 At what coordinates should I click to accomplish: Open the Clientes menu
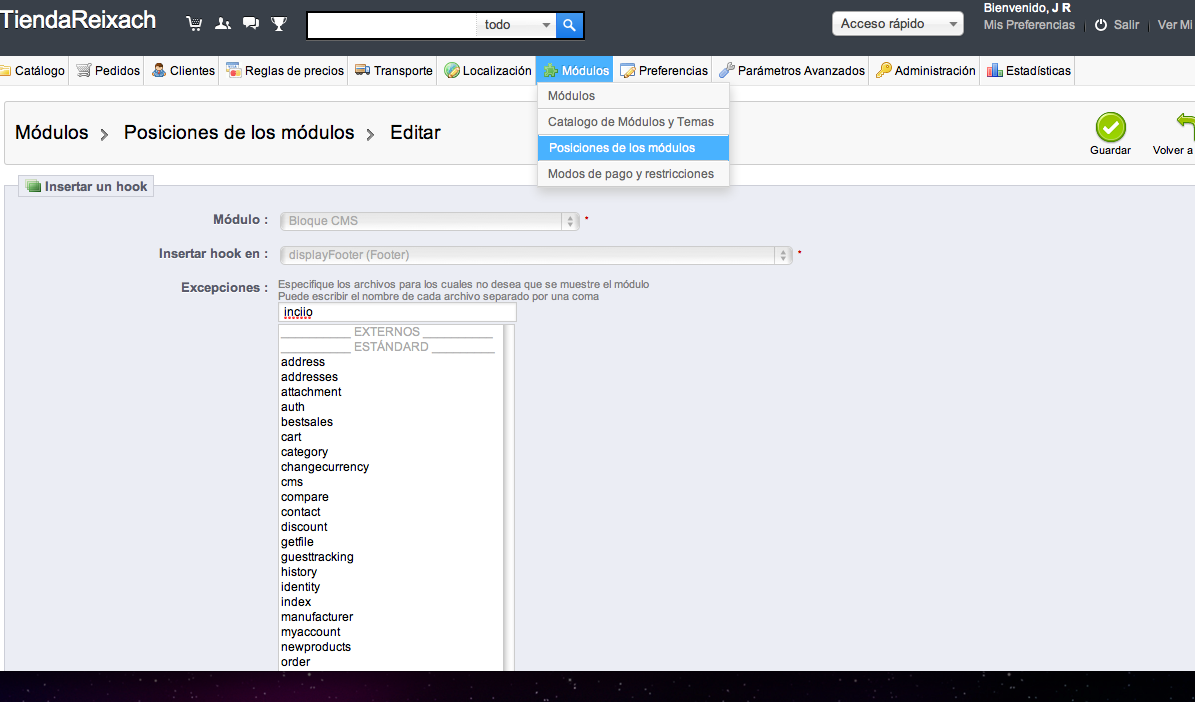point(183,71)
